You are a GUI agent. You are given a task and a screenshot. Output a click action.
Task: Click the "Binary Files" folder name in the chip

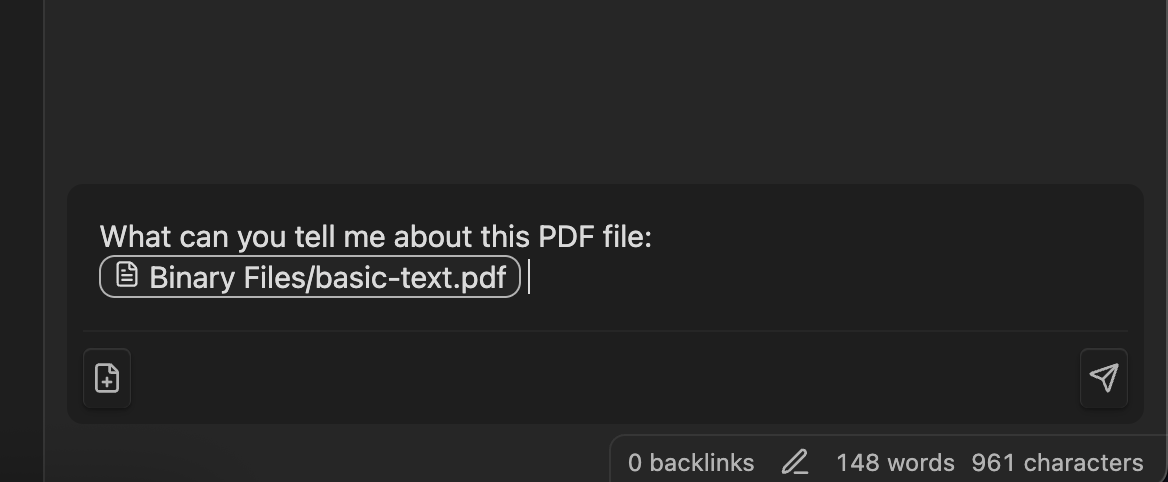click(x=226, y=277)
